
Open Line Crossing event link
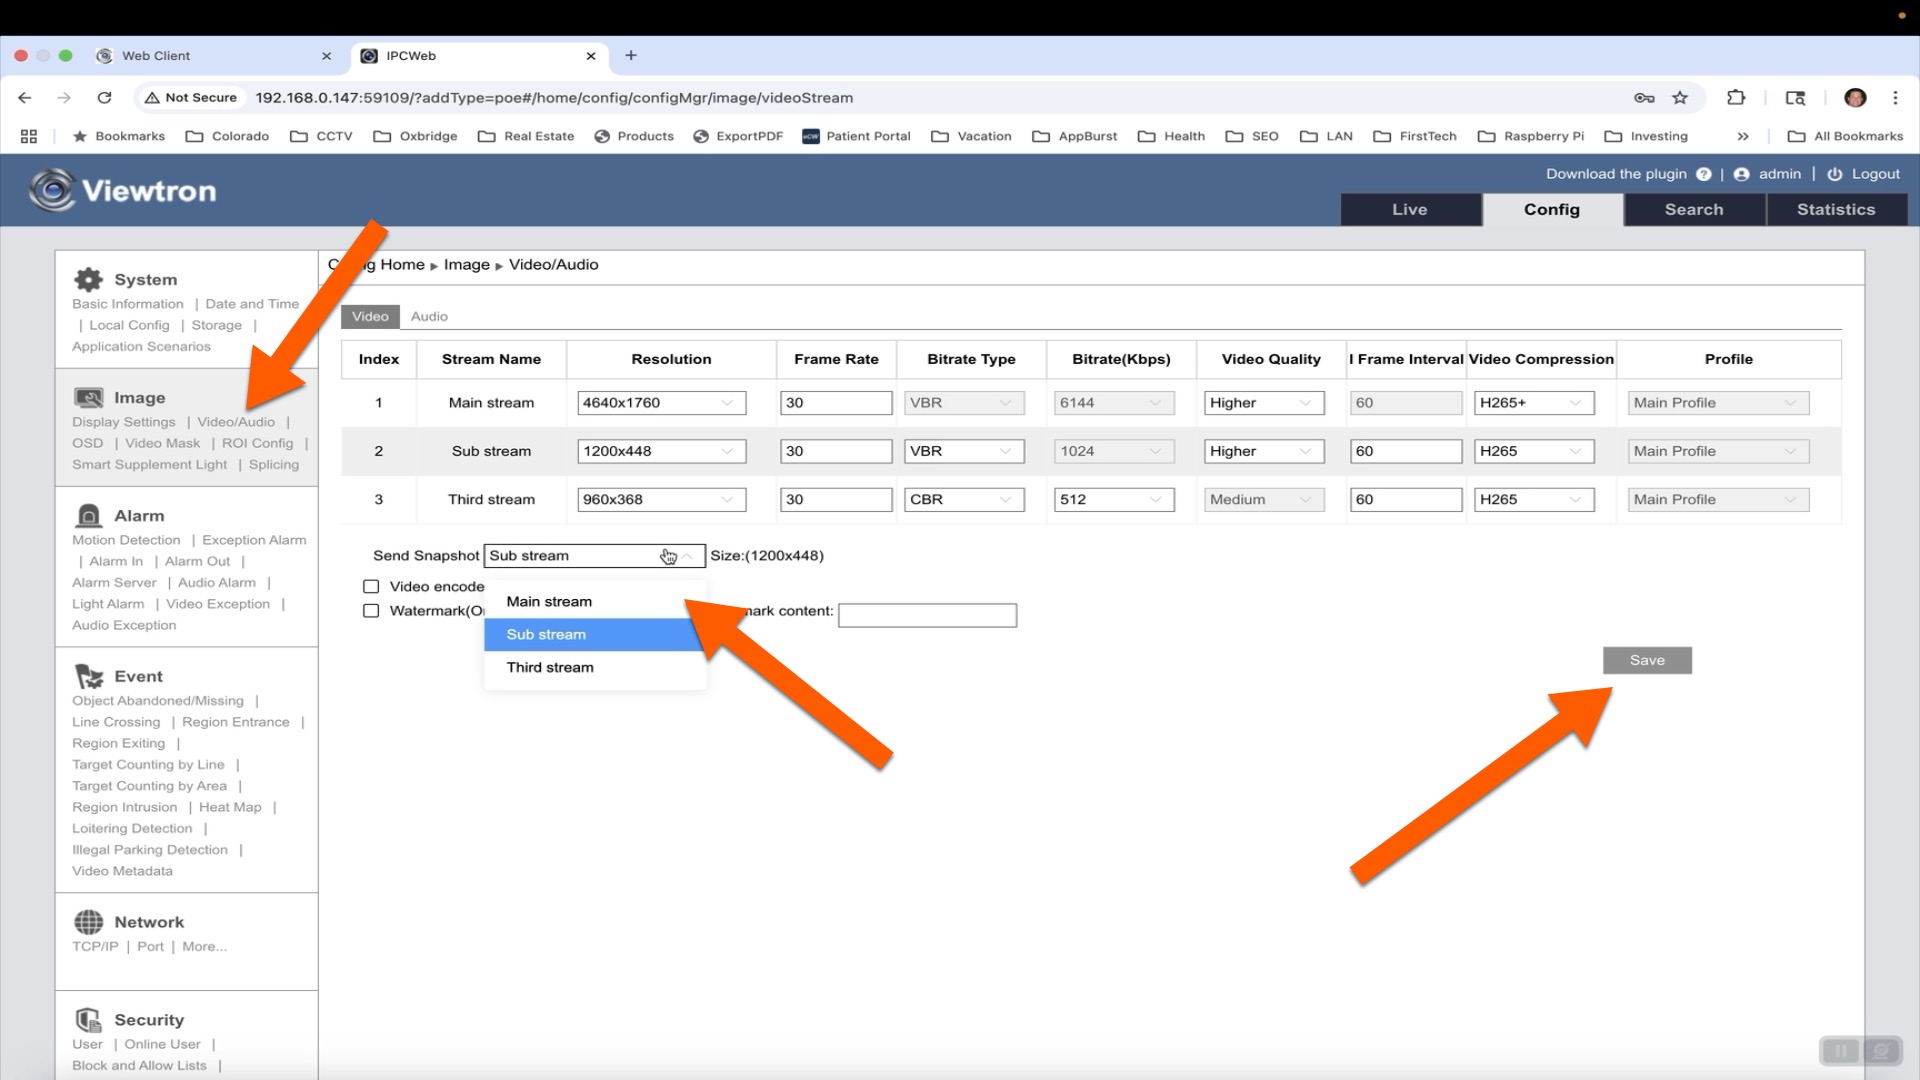(116, 722)
